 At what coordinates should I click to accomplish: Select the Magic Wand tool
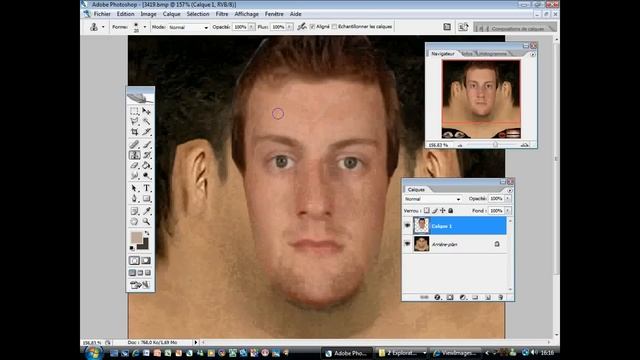[x=146, y=122]
